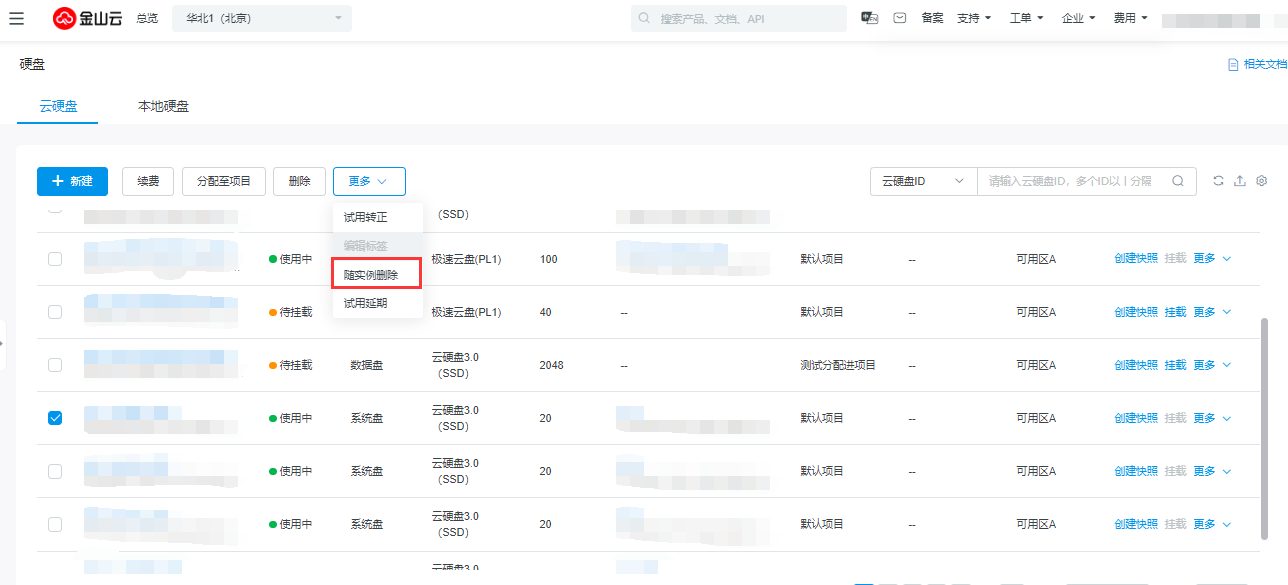Refresh the cloud disk list

1218,181
